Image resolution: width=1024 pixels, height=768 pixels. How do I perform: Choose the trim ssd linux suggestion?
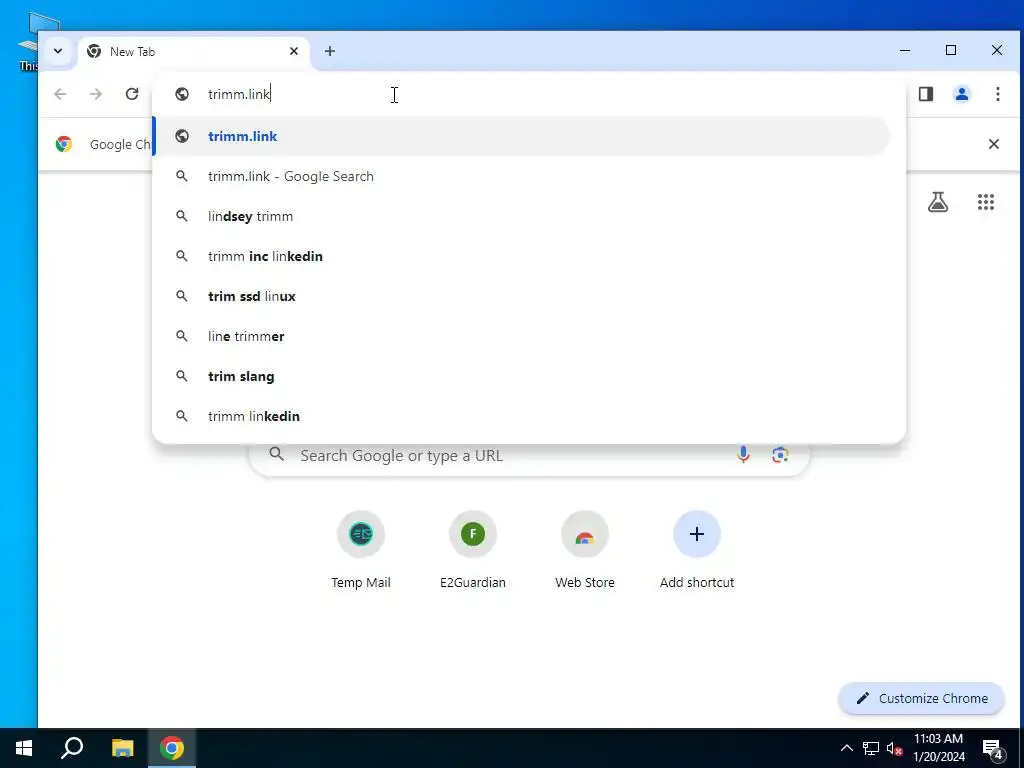pos(522,296)
